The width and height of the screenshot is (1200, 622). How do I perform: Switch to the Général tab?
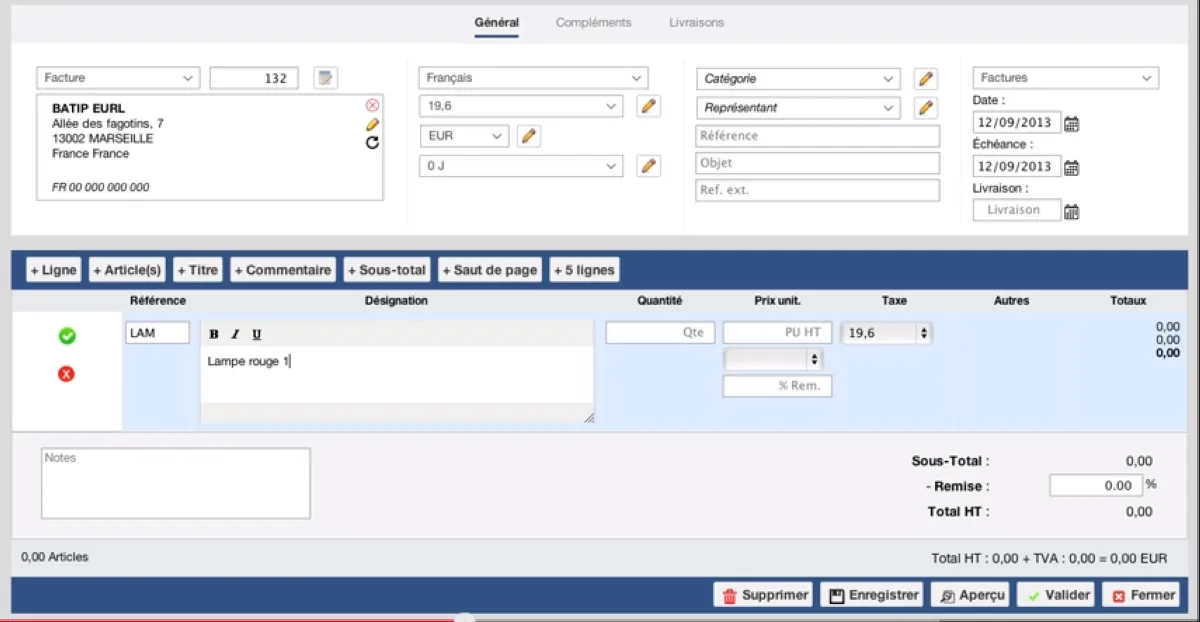click(497, 22)
